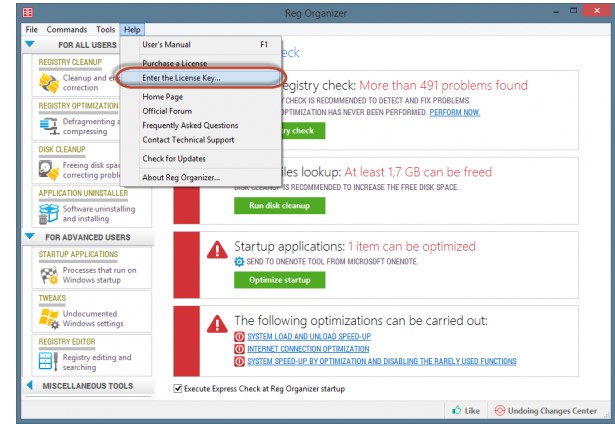The height and width of the screenshot is (424, 615).
Task: Open the Disk Cleanup drive icon
Action: click(x=49, y=170)
